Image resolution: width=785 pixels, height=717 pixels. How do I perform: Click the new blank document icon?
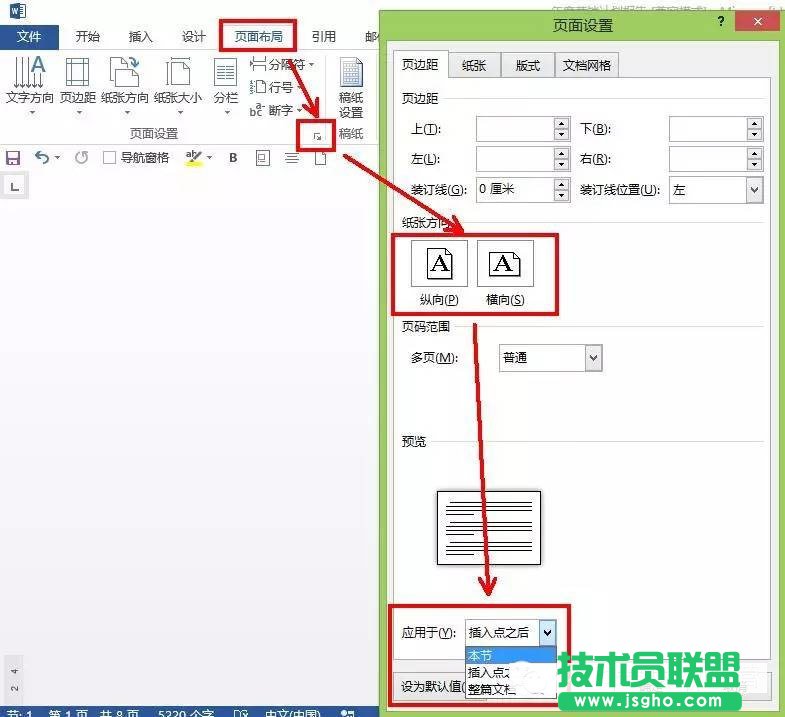320,159
